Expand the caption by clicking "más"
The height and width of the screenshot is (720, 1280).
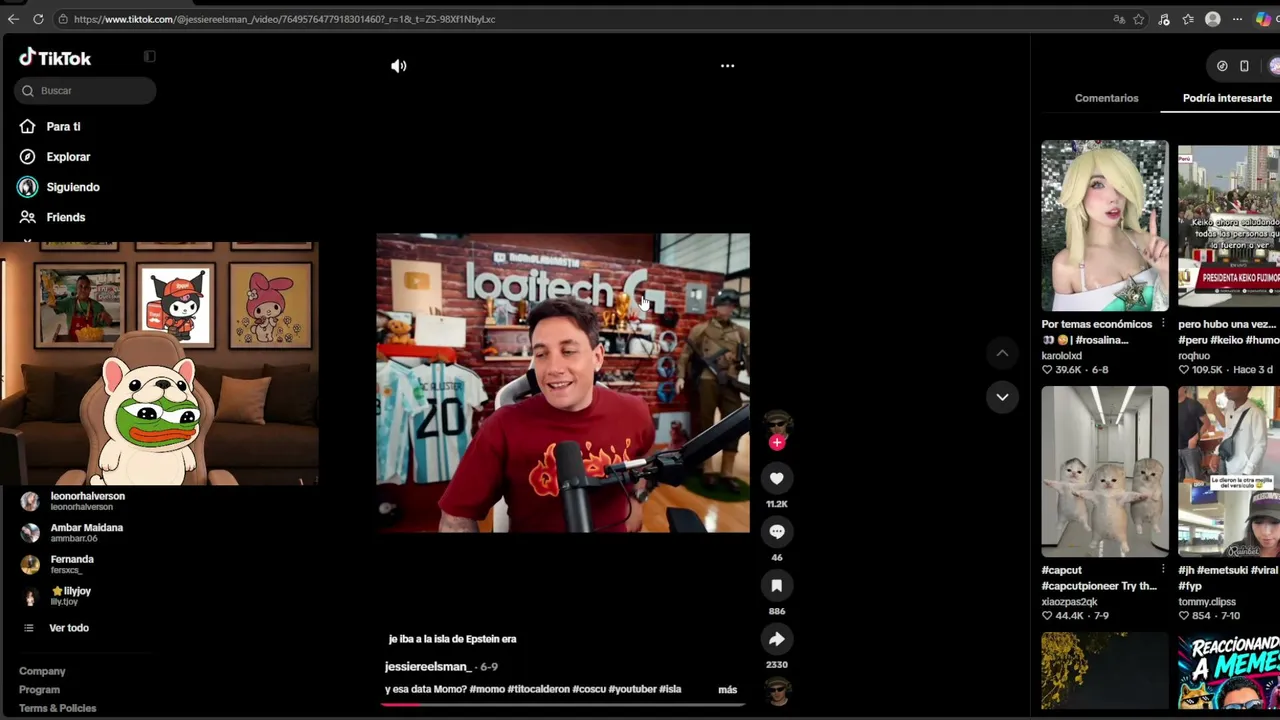pos(727,689)
